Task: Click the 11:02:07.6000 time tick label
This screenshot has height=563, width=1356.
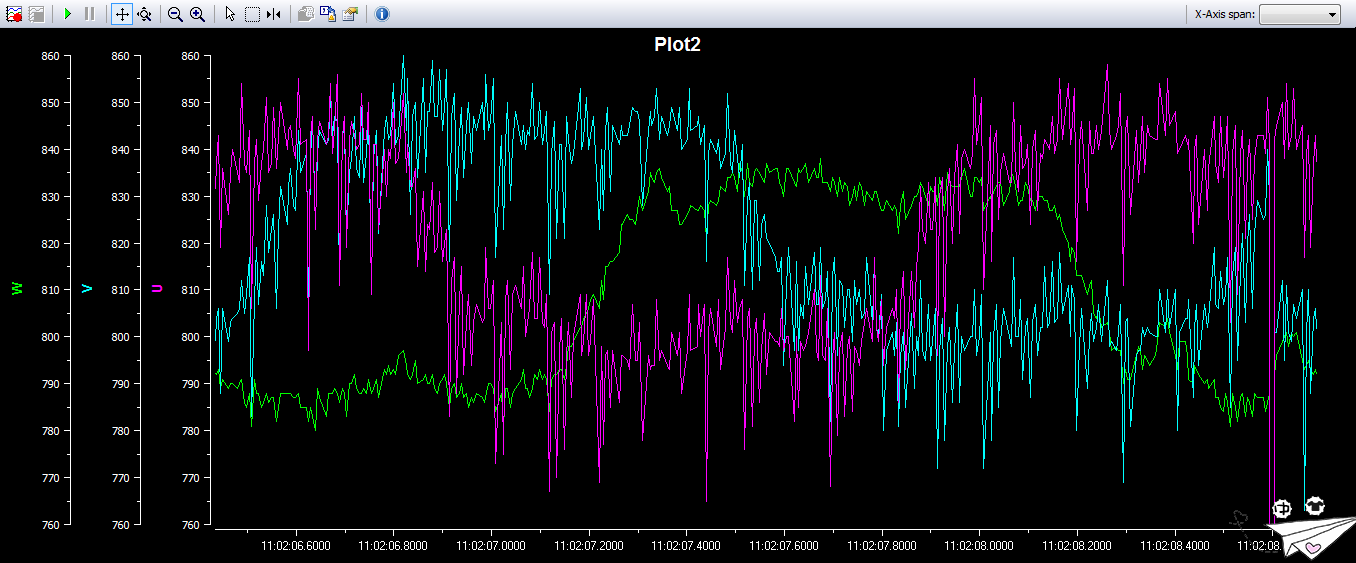Action: pos(783,546)
